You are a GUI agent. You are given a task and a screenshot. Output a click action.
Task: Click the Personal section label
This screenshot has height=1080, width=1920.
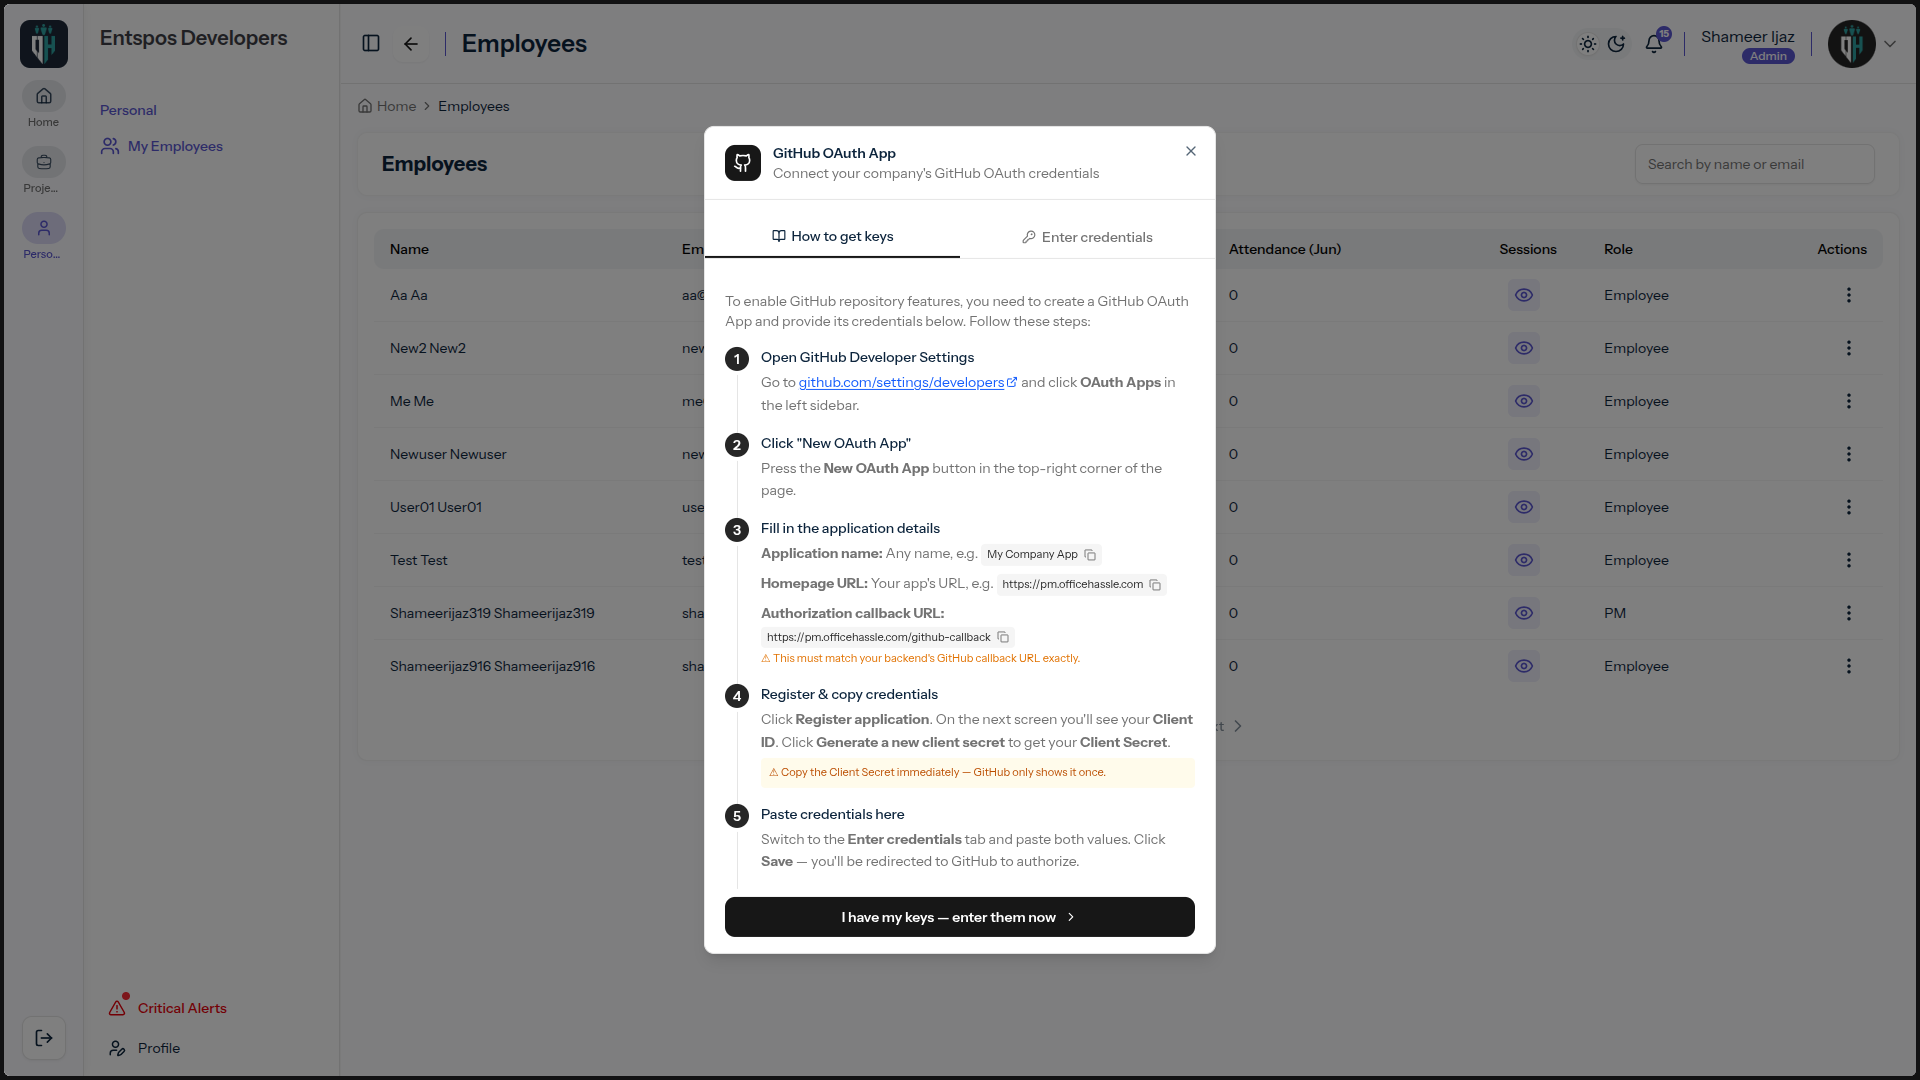[128, 110]
